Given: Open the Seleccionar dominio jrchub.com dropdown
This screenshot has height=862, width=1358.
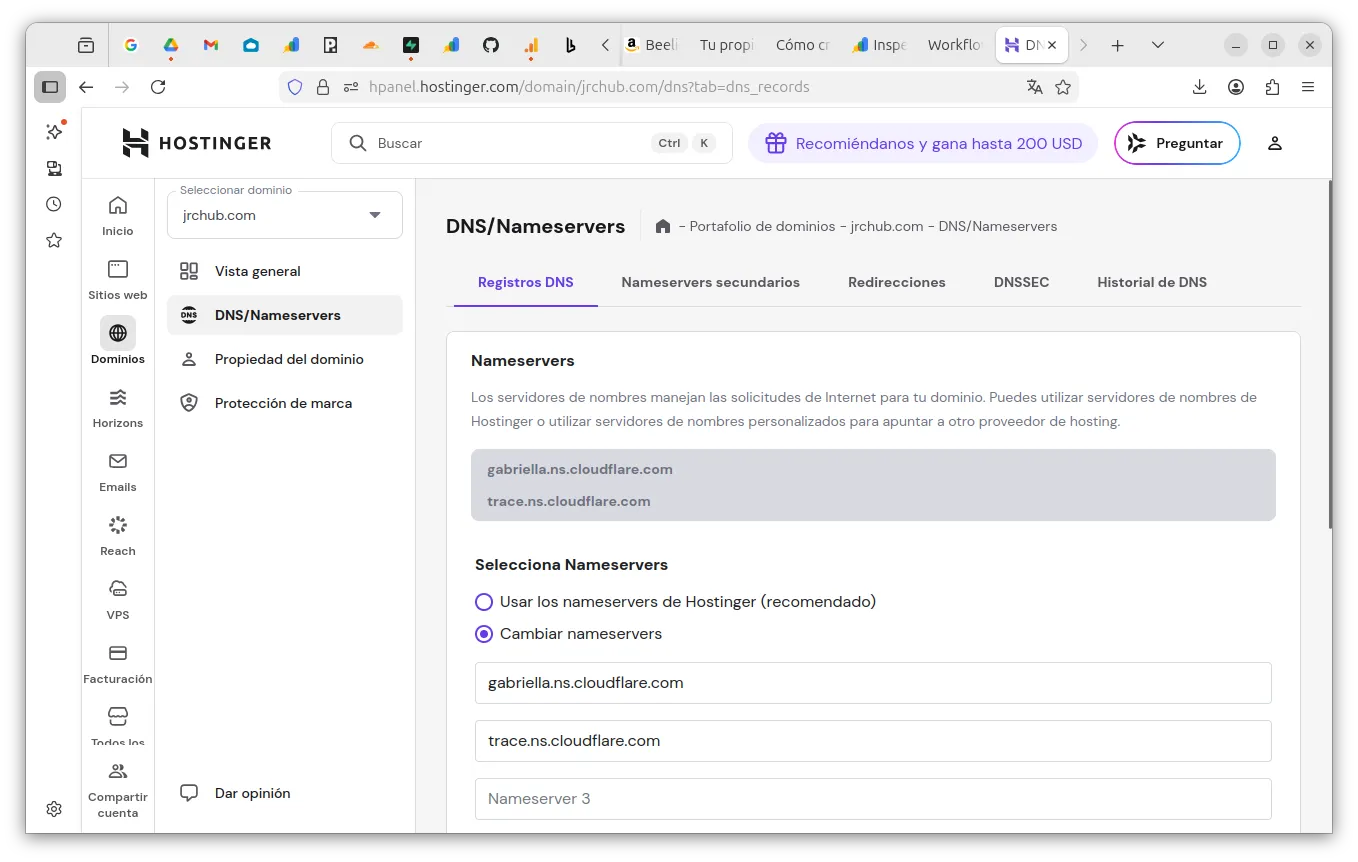Looking at the screenshot, I should (285, 215).
